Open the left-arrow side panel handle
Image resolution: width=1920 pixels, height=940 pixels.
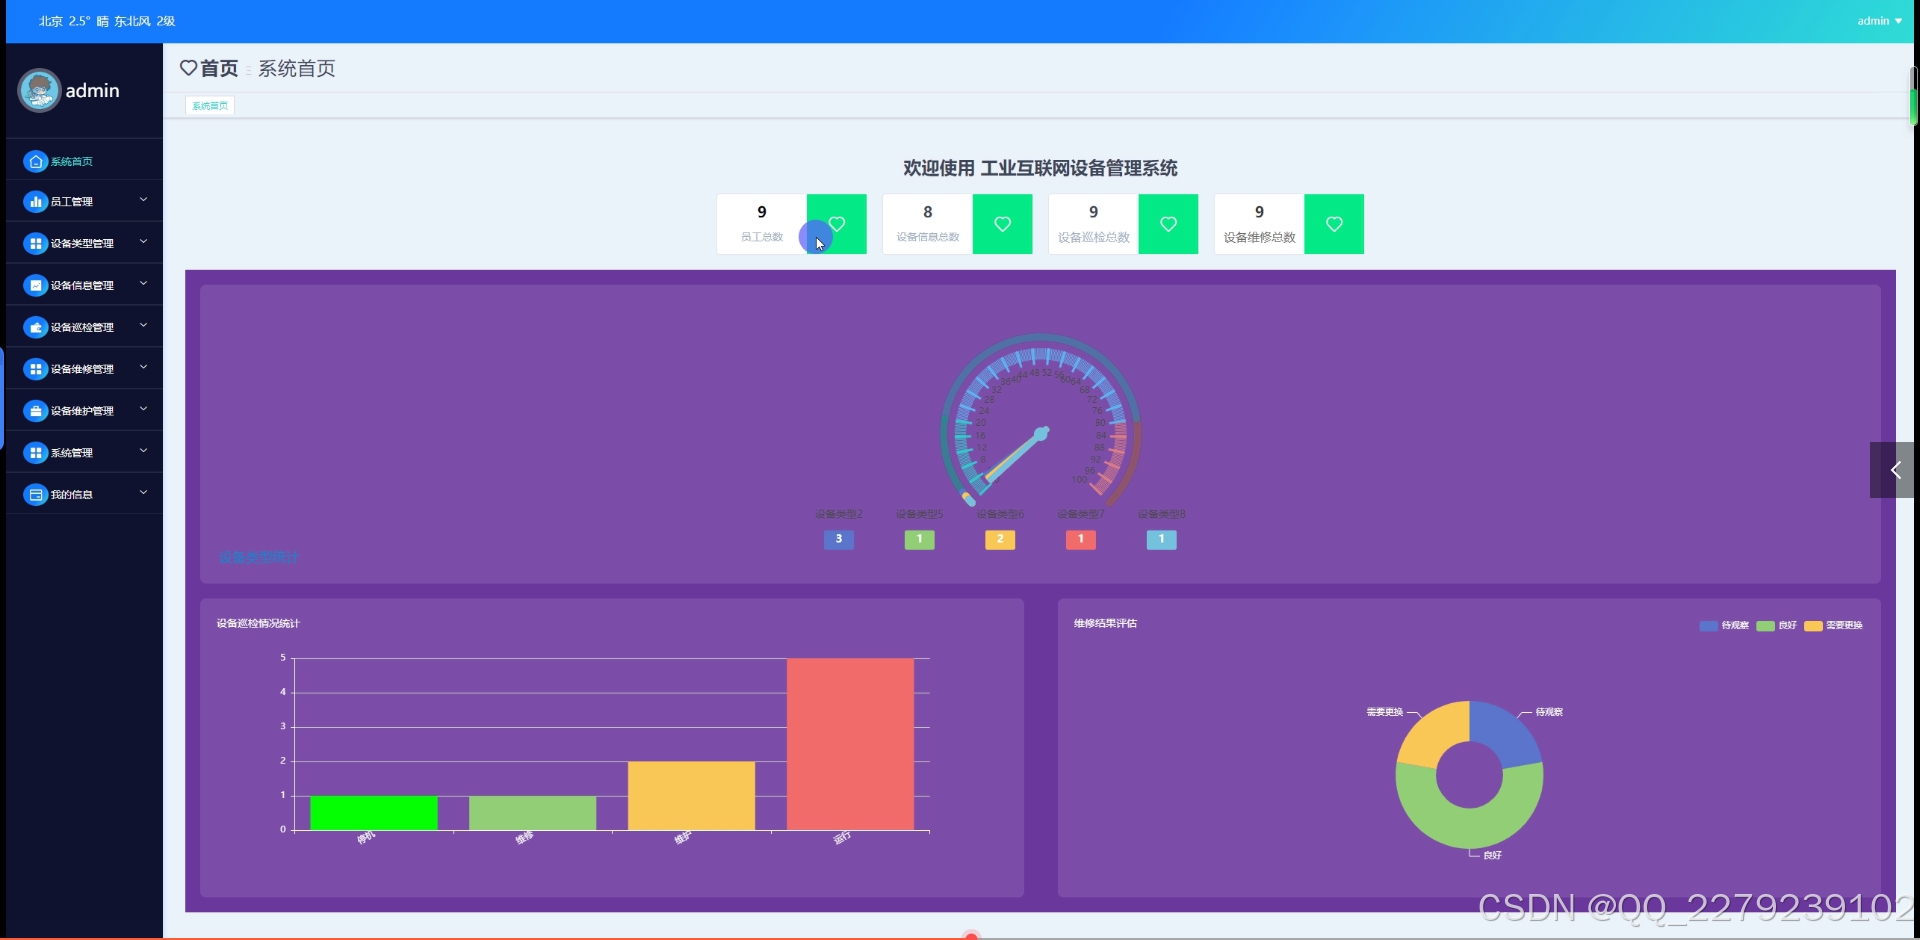(1892, 470)
